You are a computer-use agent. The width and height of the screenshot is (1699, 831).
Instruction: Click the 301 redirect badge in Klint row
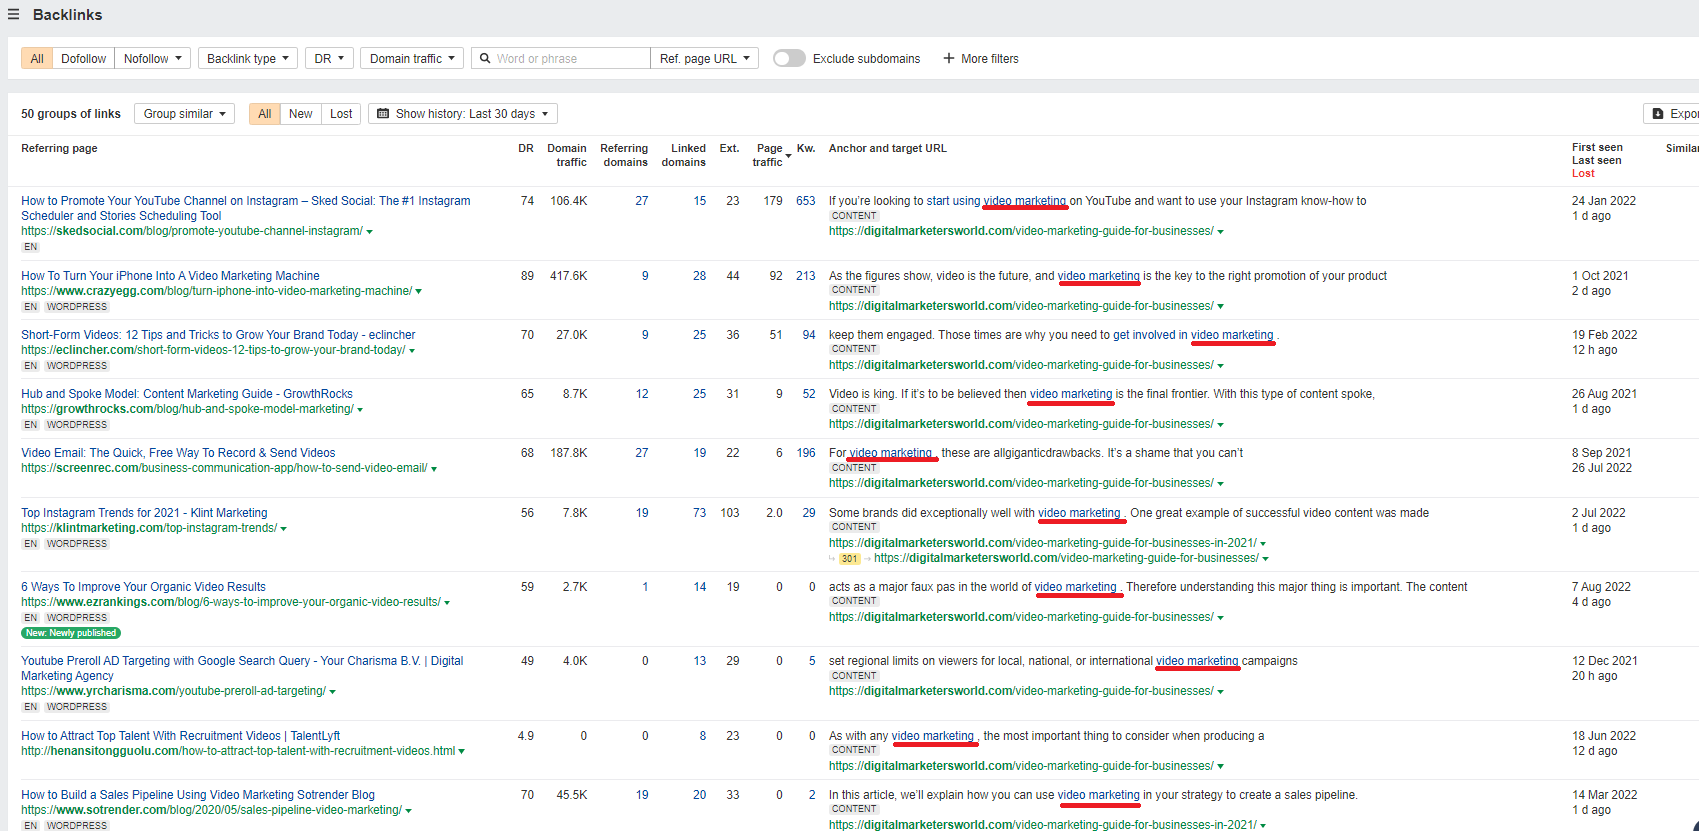point(849,559)
